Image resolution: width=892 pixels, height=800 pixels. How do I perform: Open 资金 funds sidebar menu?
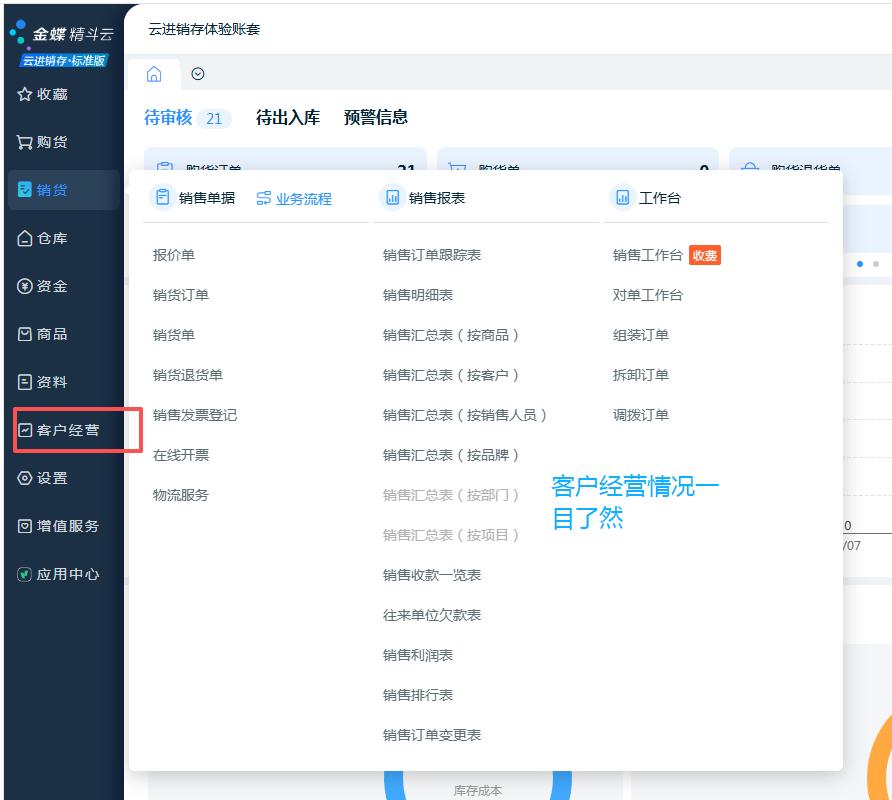pyautogui.click(x=43, y=286)
